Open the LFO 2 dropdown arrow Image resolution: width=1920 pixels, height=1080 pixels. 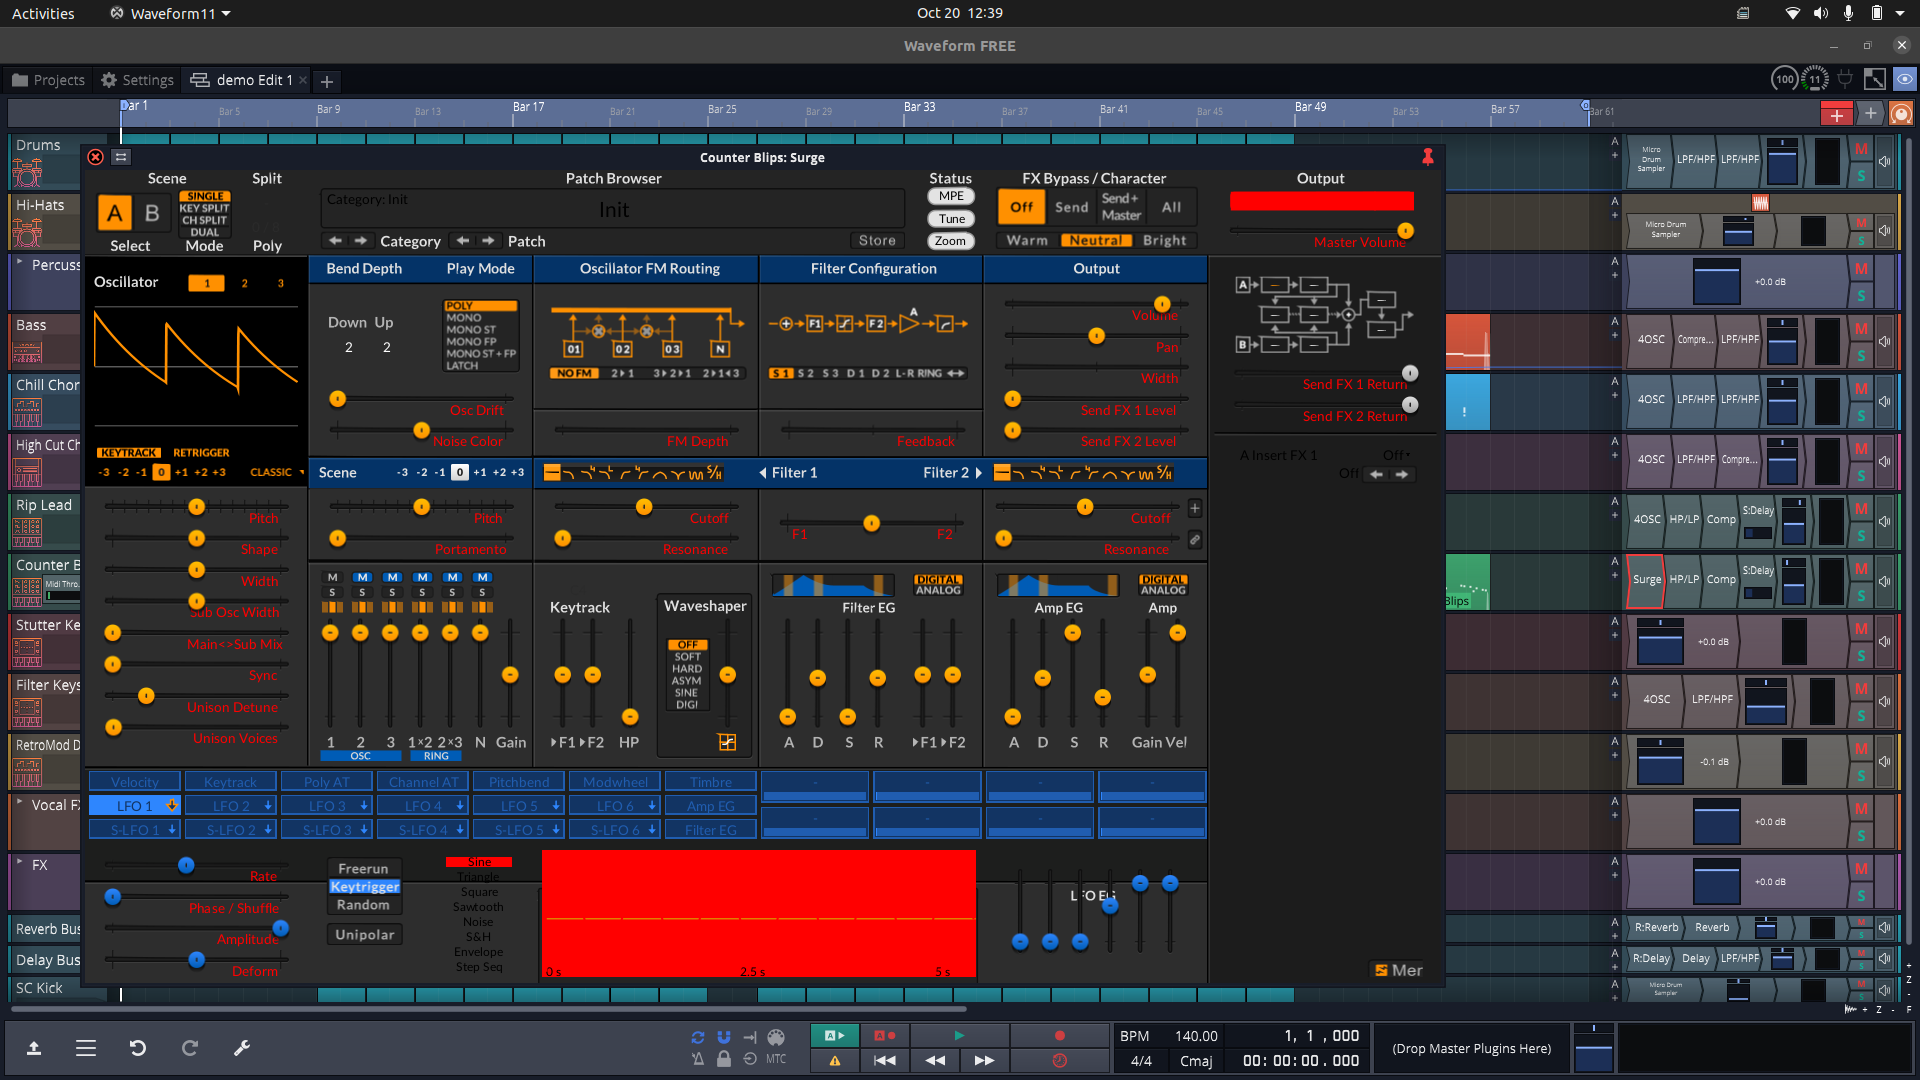[x=268, y=806]
